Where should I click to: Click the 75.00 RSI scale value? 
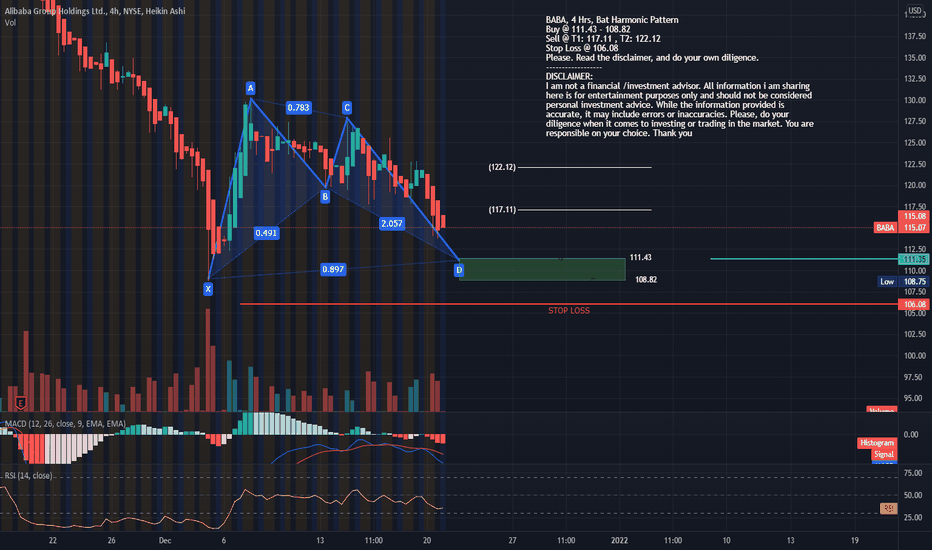tap(913, 473)
